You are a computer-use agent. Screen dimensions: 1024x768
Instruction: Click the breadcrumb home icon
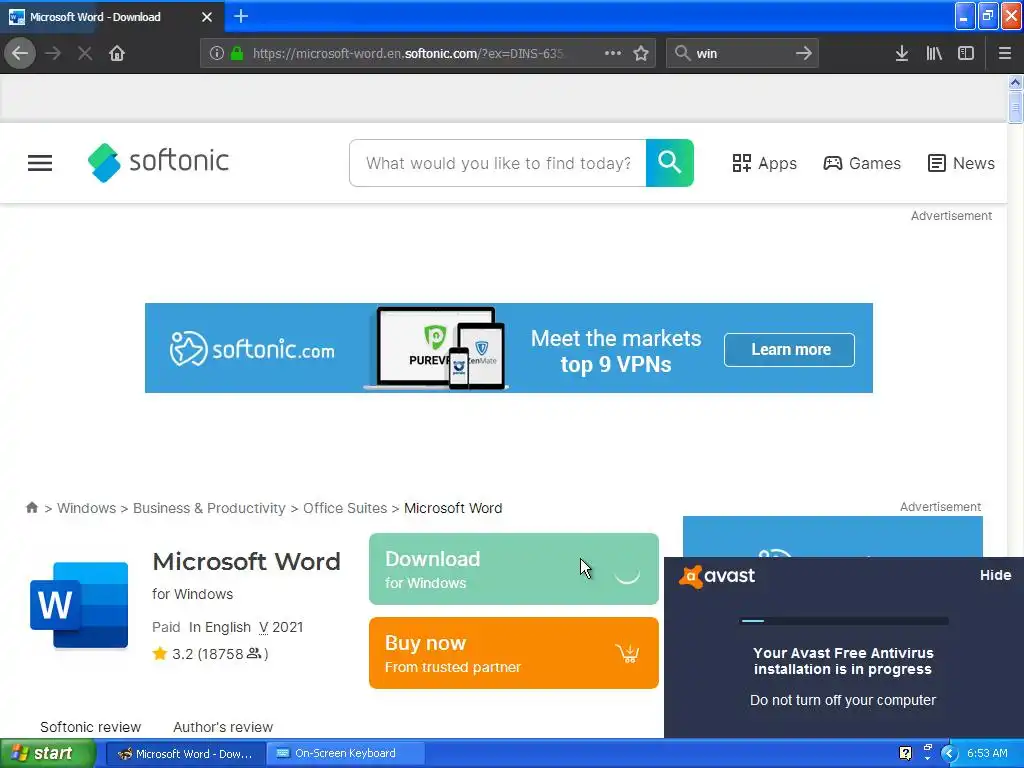pyautogui.click(x=31, y=507)
